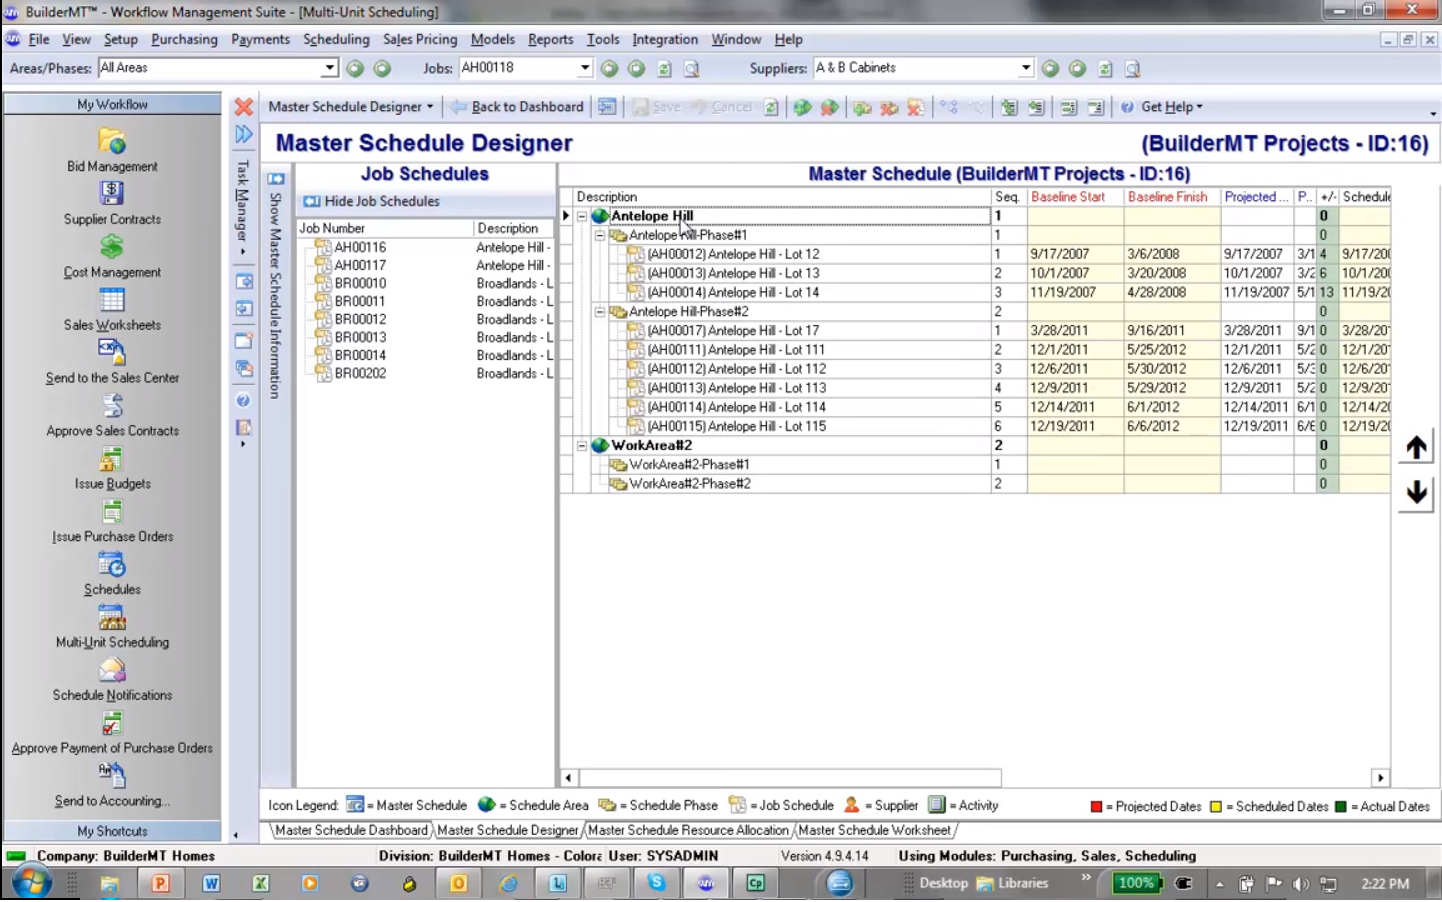Screen dimensions: 1442x902
Task: Click the move up arrow icon
Action: tap(1415, 448)
